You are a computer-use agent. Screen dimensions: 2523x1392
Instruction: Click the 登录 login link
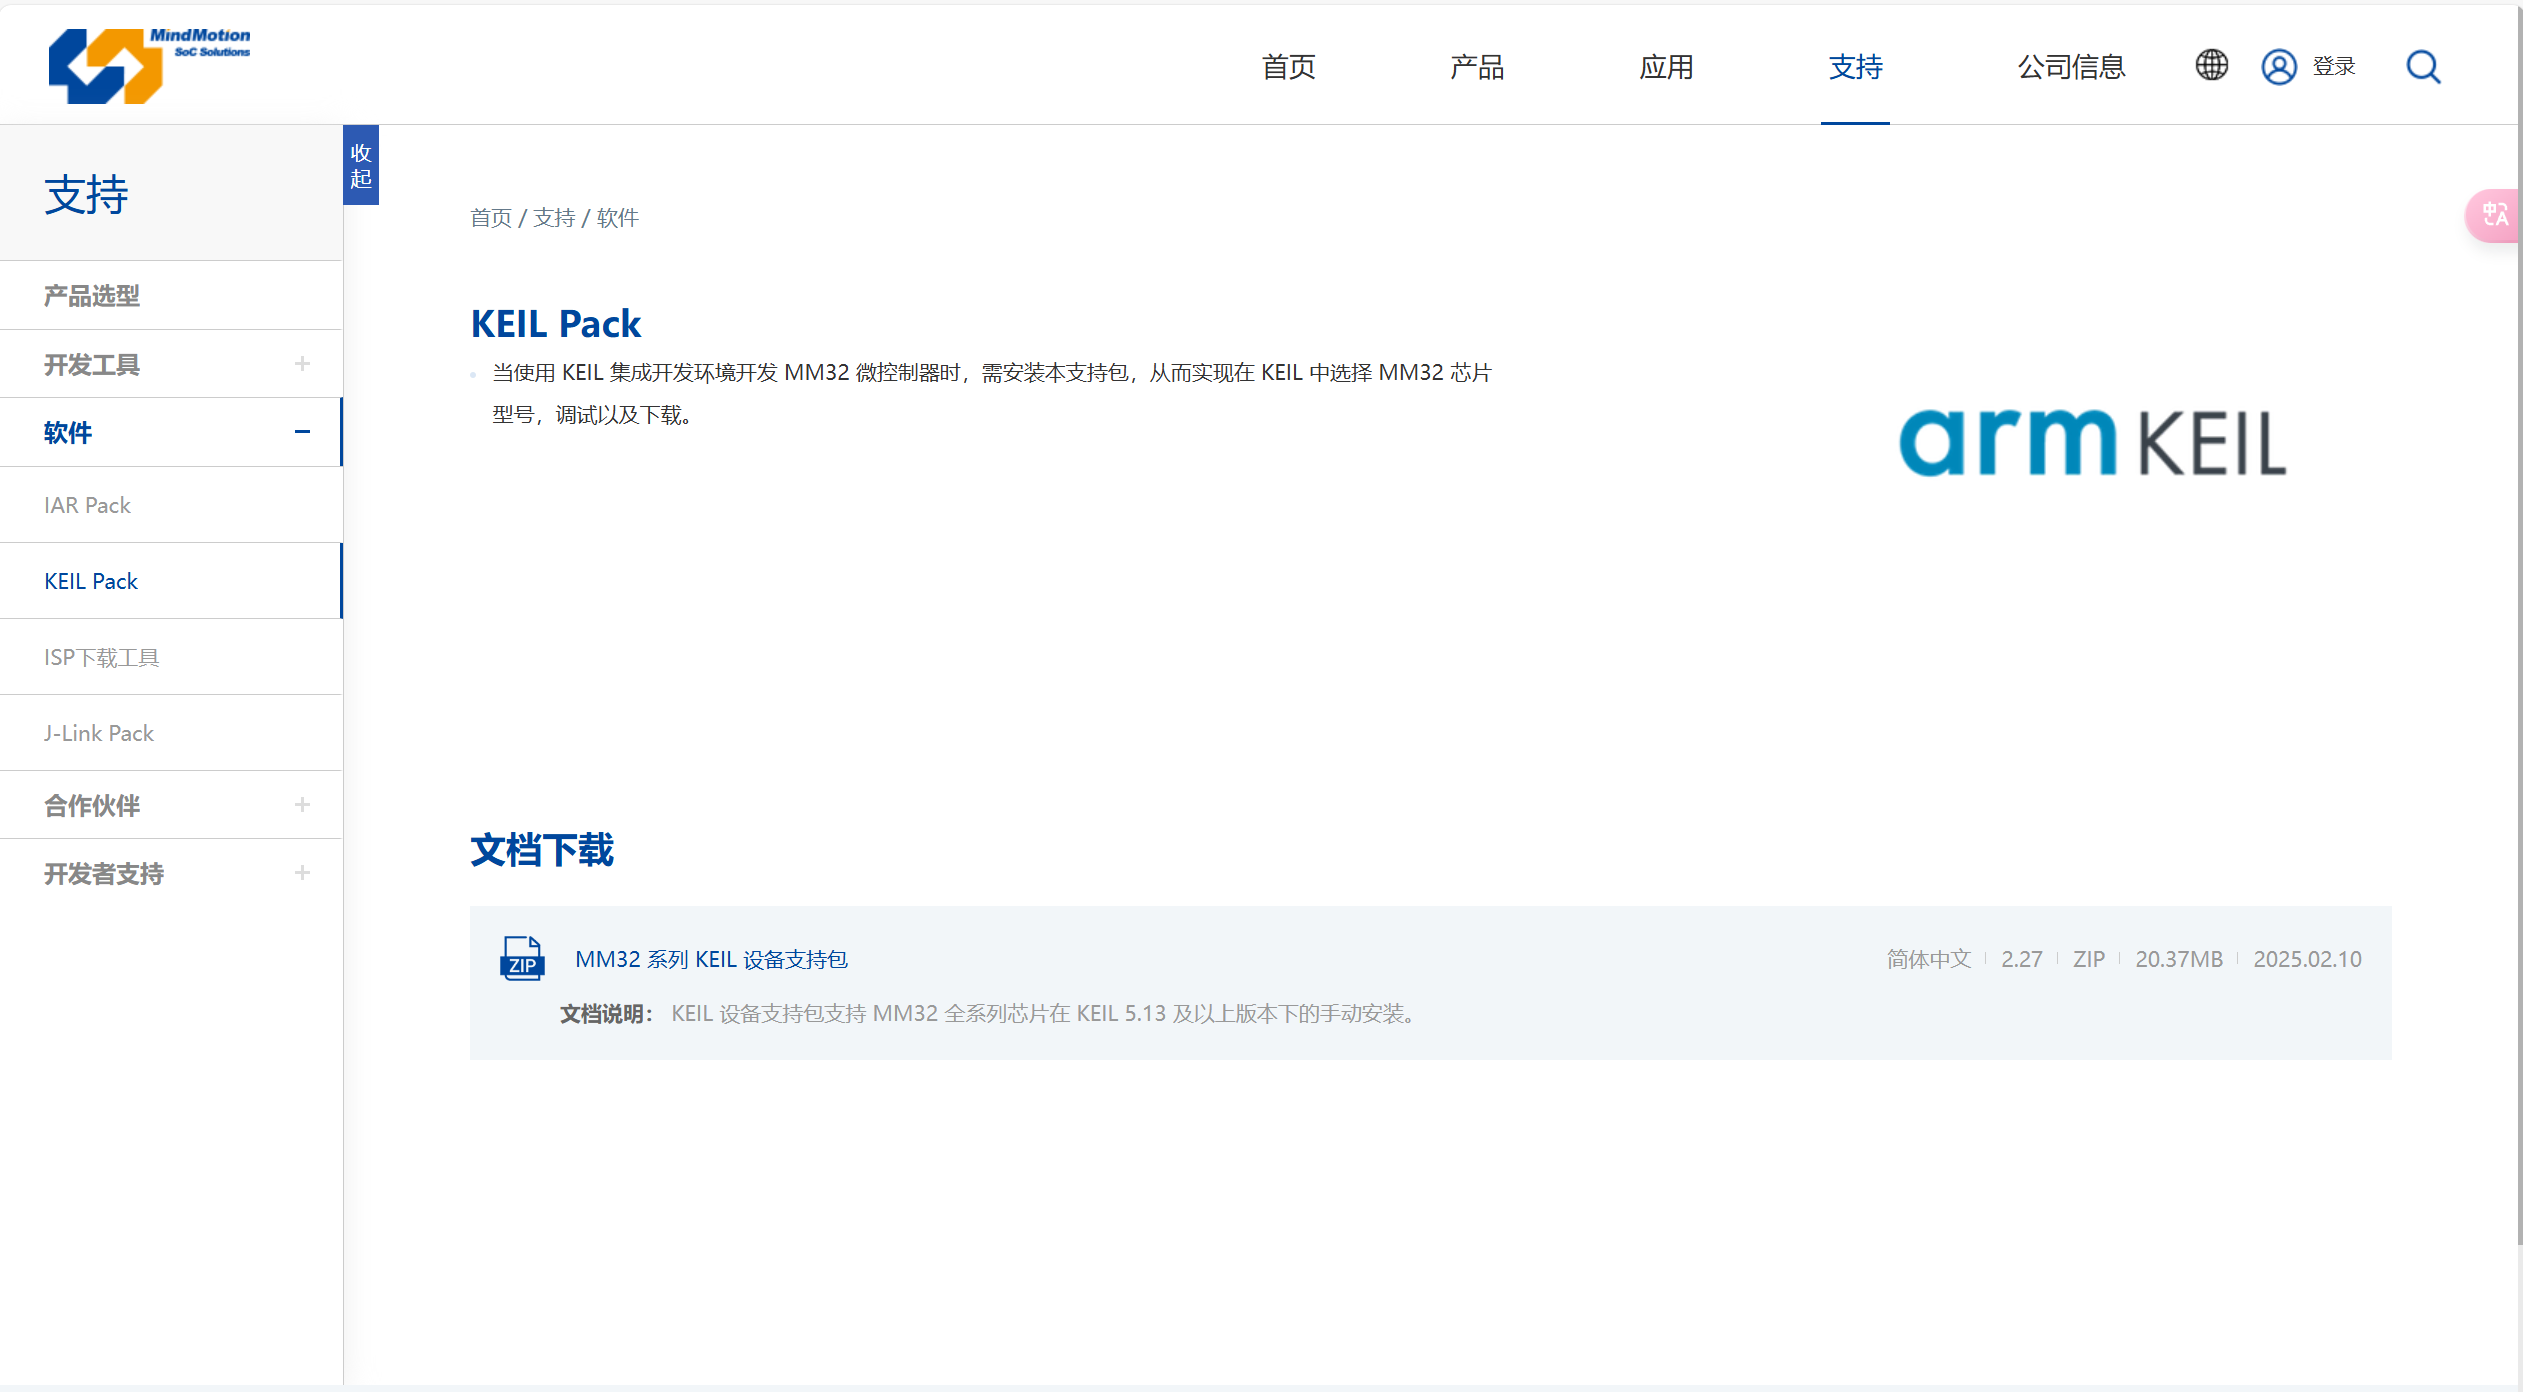[2334, 67]
